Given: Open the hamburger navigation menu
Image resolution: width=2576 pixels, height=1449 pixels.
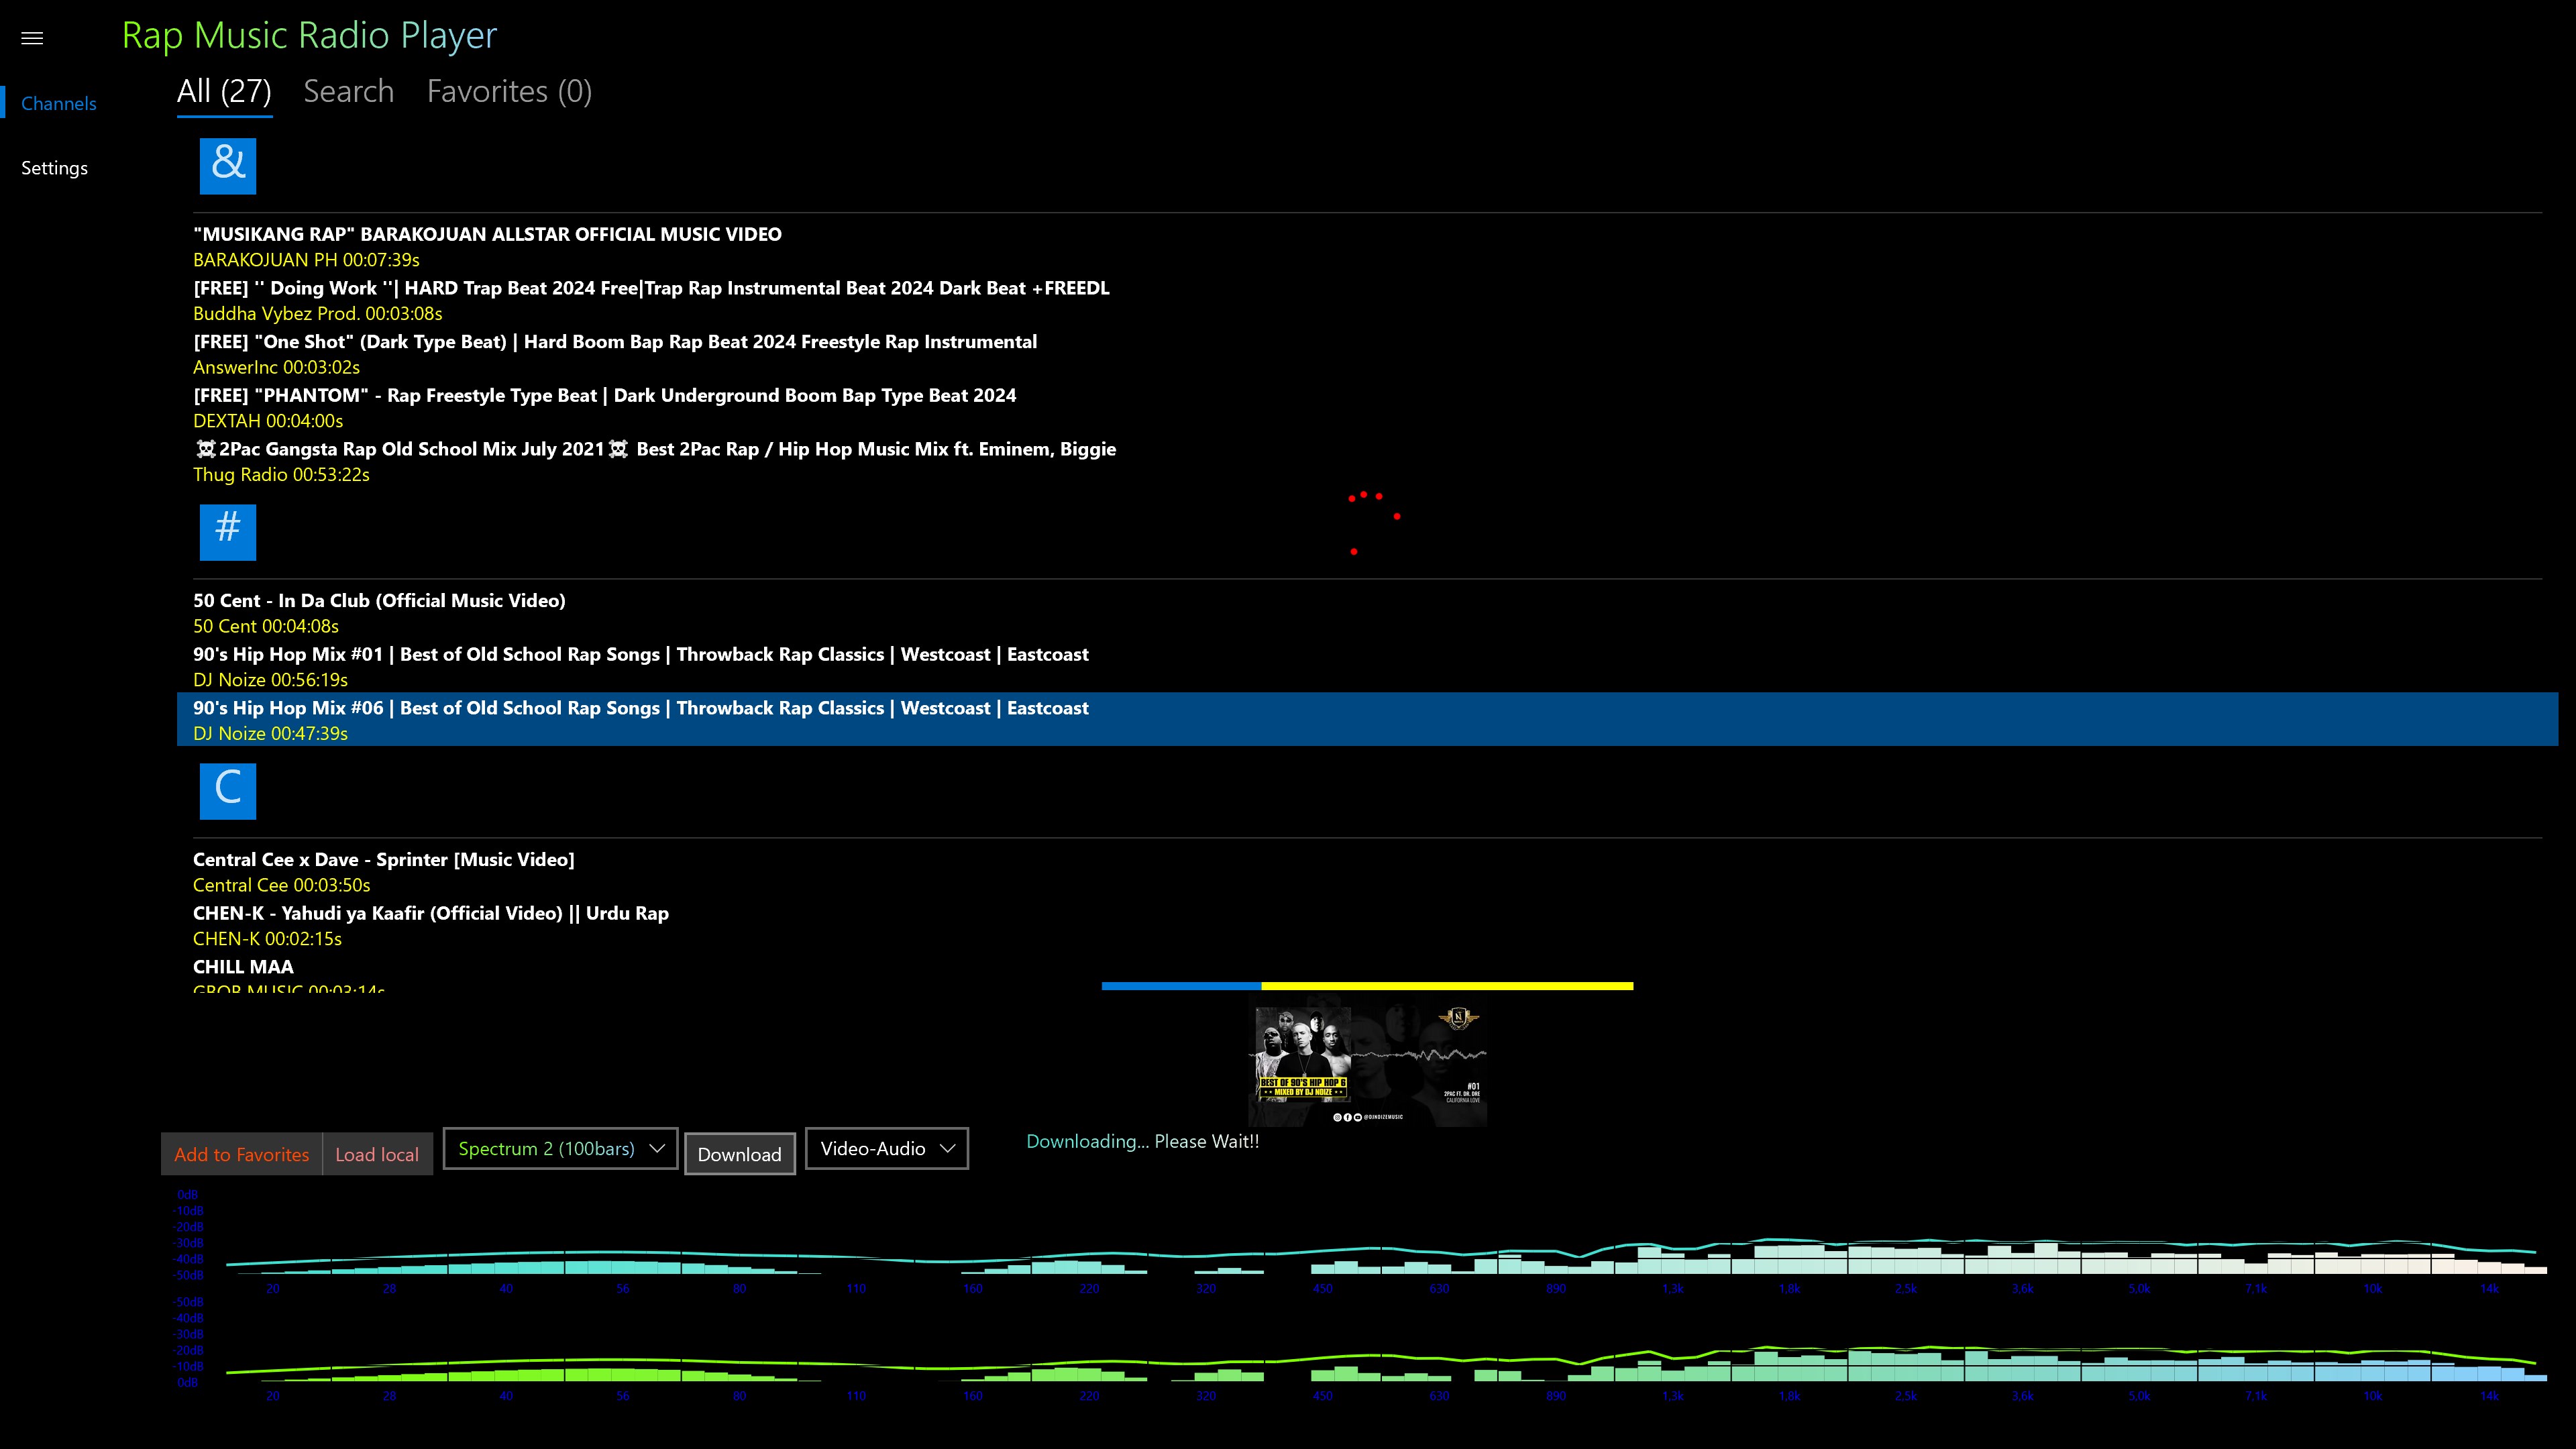Looking at the screenshot, I should (32, 38).
